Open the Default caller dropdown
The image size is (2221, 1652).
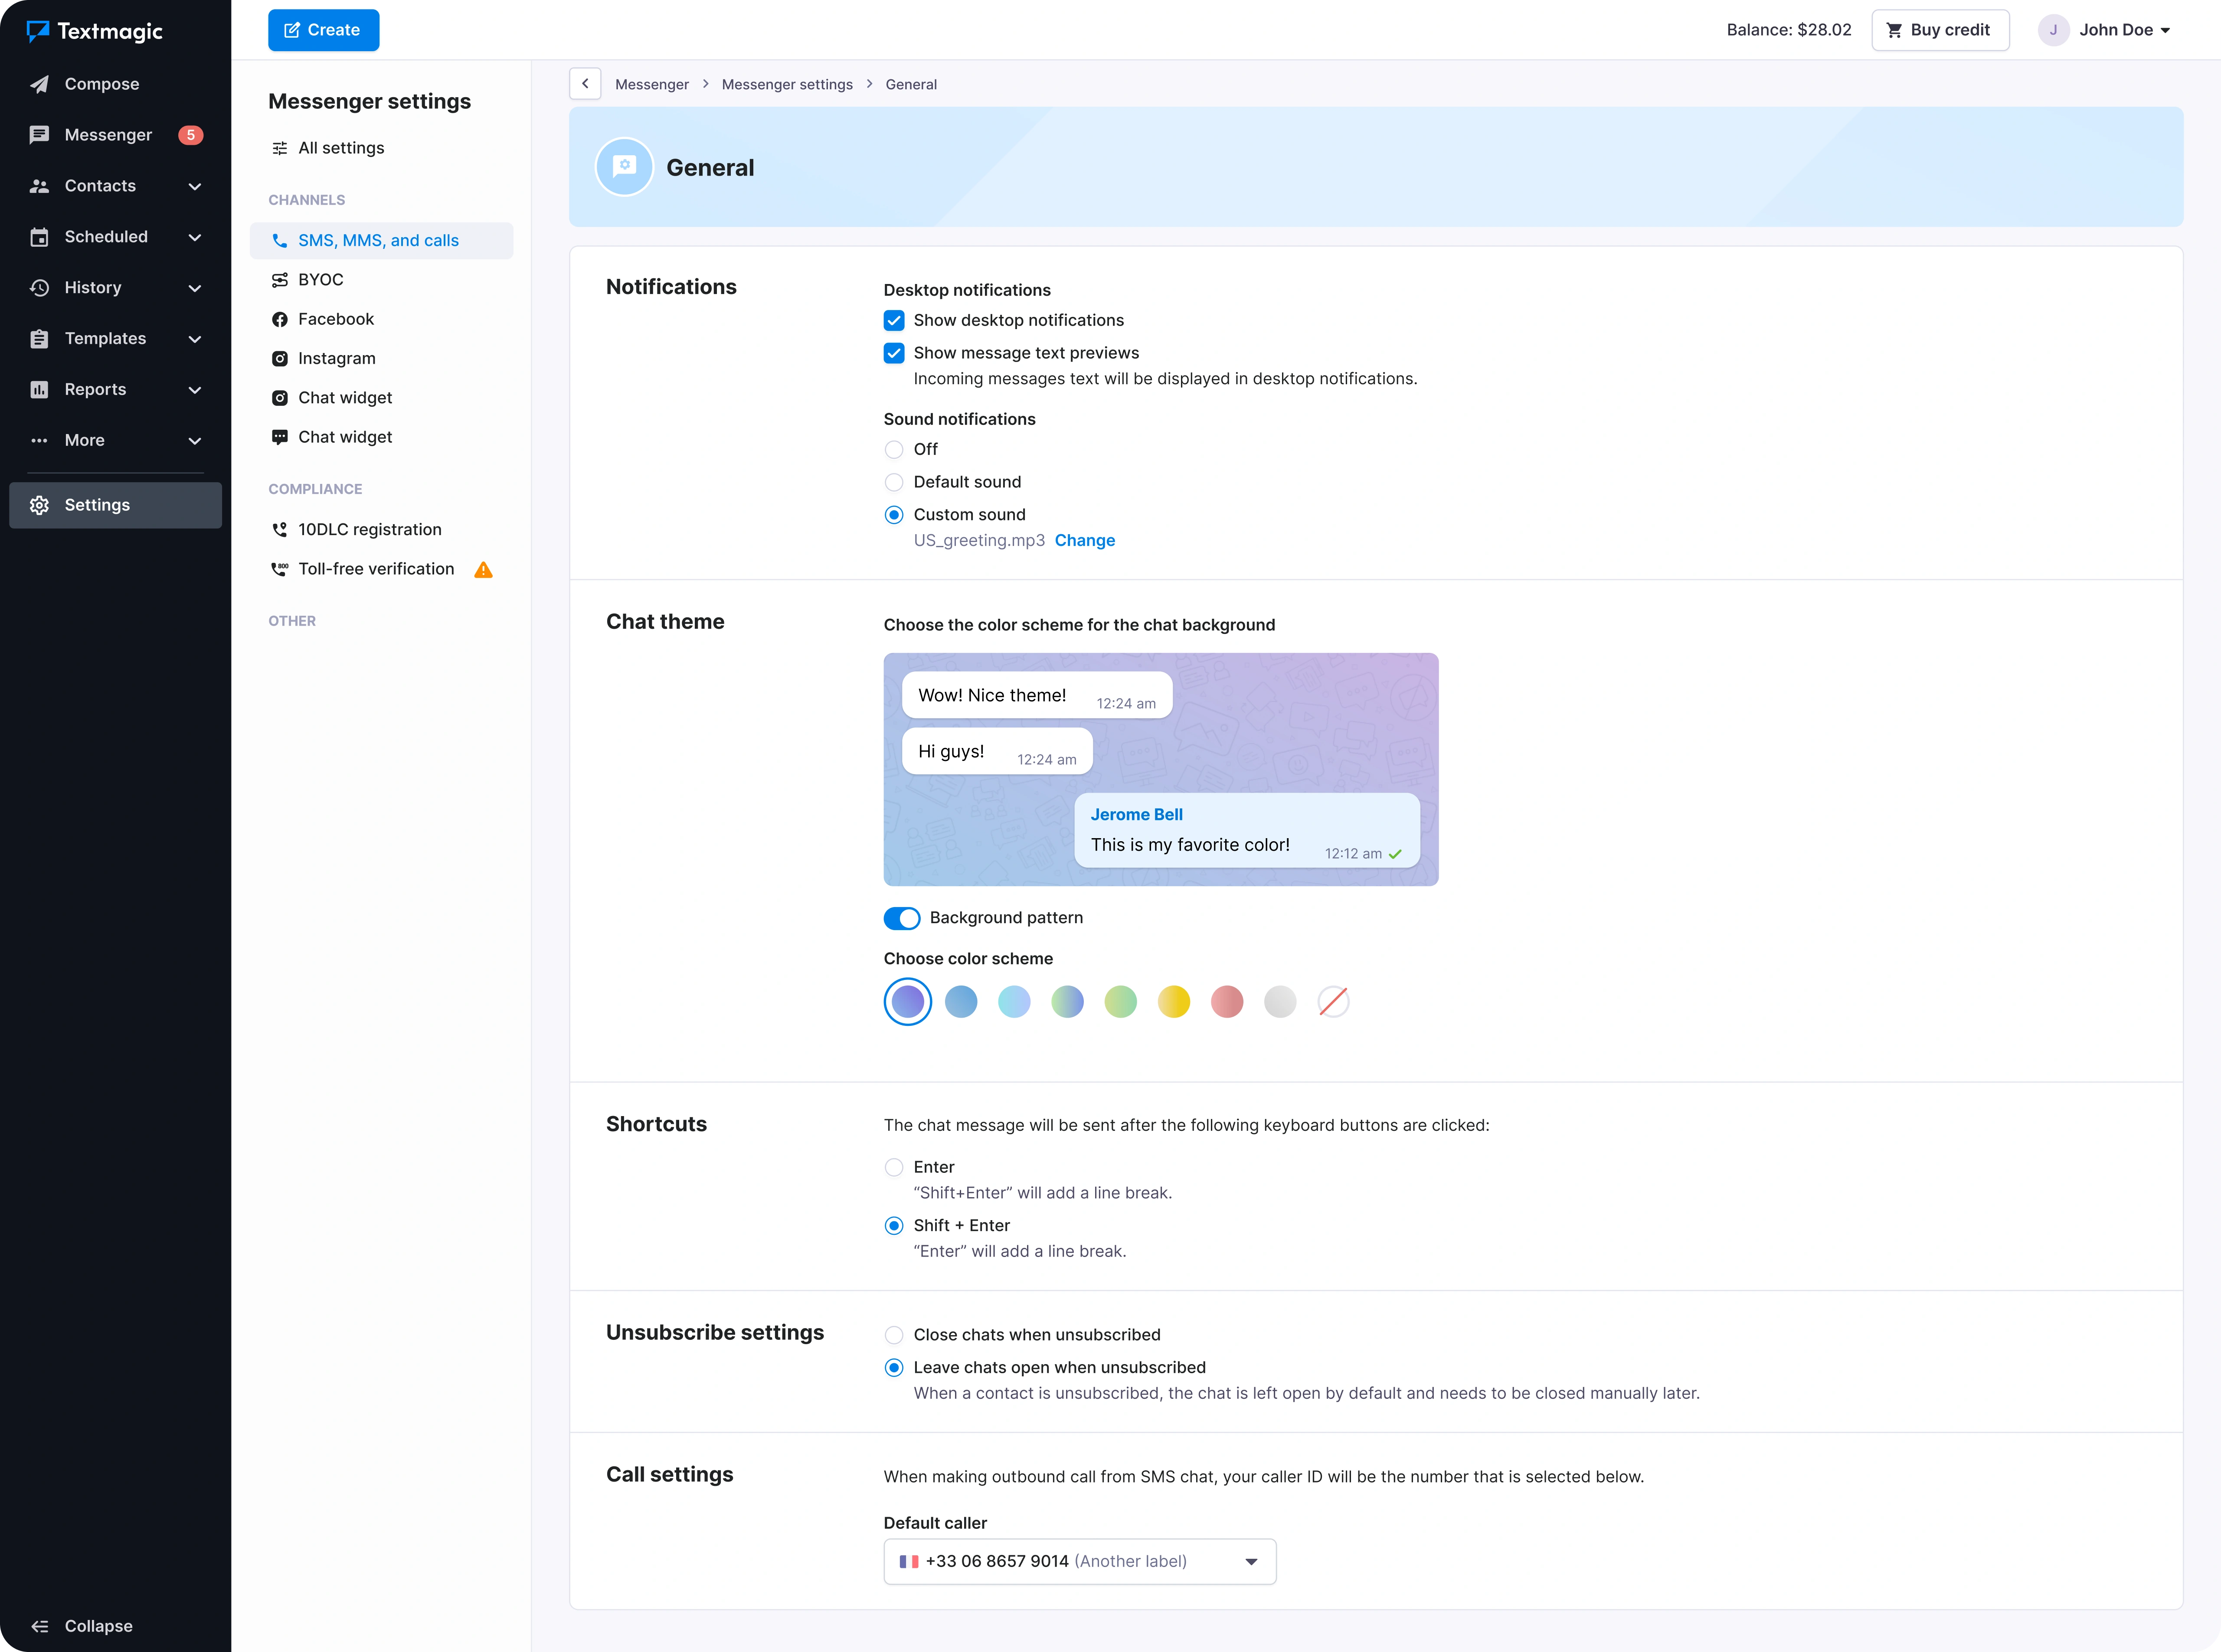point(1080,1562)
